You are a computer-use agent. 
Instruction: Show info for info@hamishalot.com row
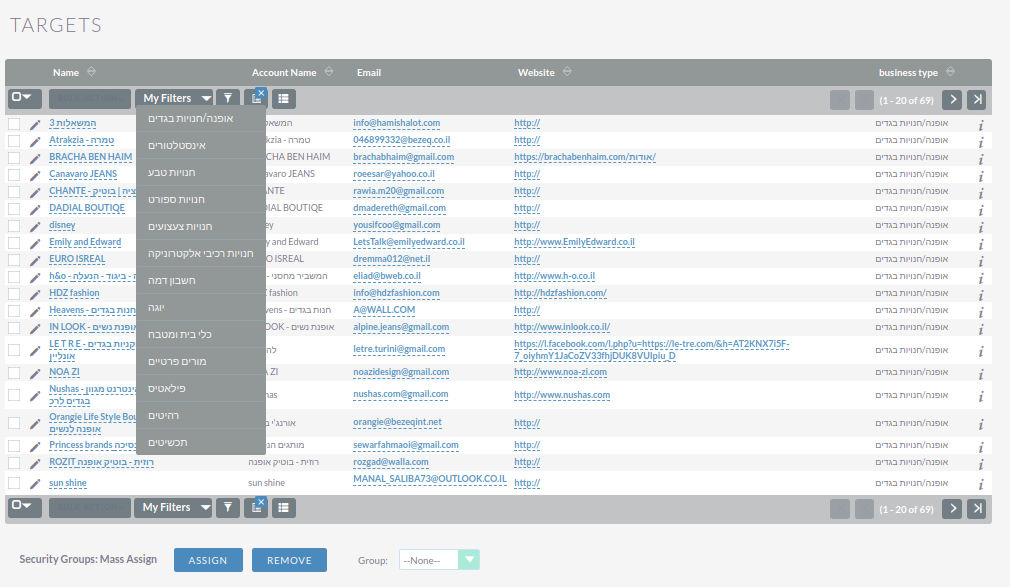pos(981,125)
